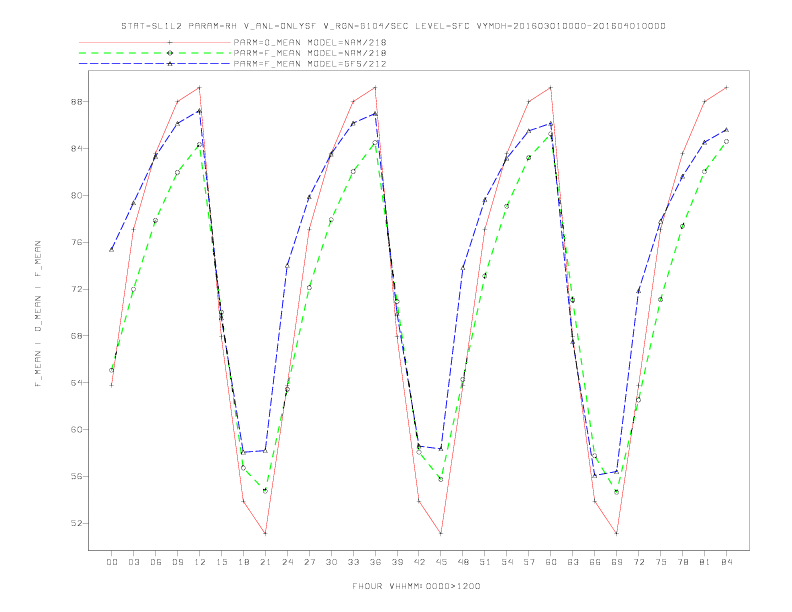The height and width of the screenshot is (612, 792).
Task: Click the green dashed legend line sample
Action: (155, 53)
